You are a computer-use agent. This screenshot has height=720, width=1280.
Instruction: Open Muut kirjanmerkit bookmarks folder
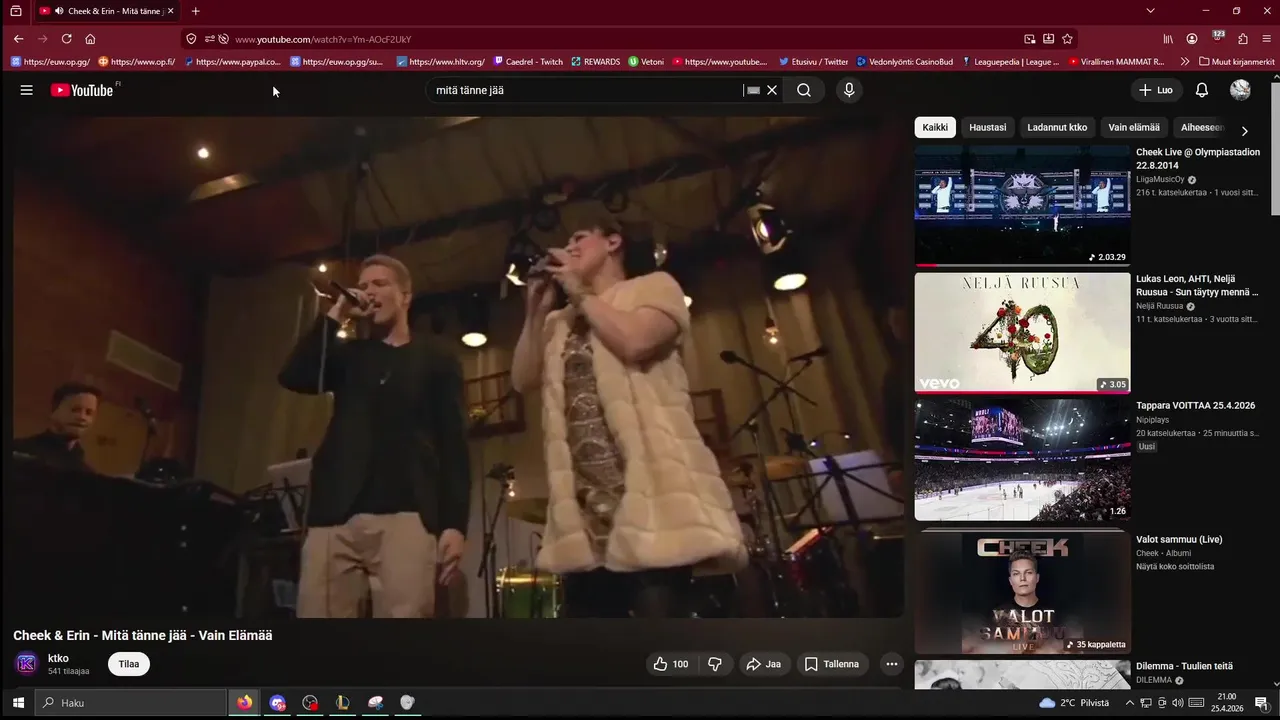(x=1237, y=61)
